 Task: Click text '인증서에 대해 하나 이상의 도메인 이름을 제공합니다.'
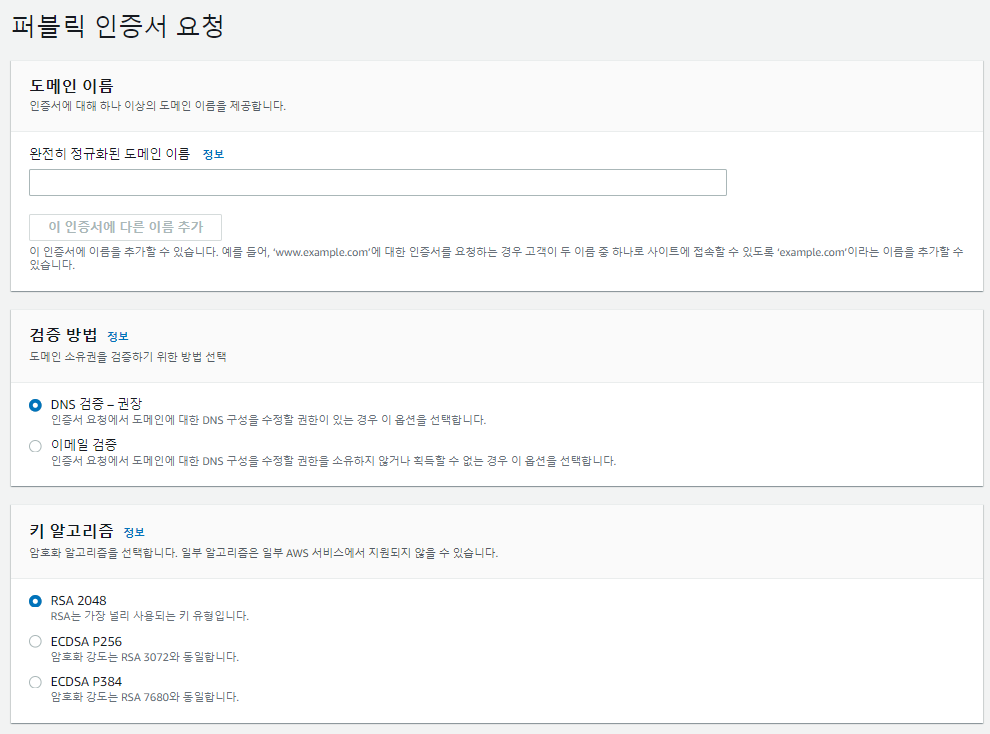[158, 106]
